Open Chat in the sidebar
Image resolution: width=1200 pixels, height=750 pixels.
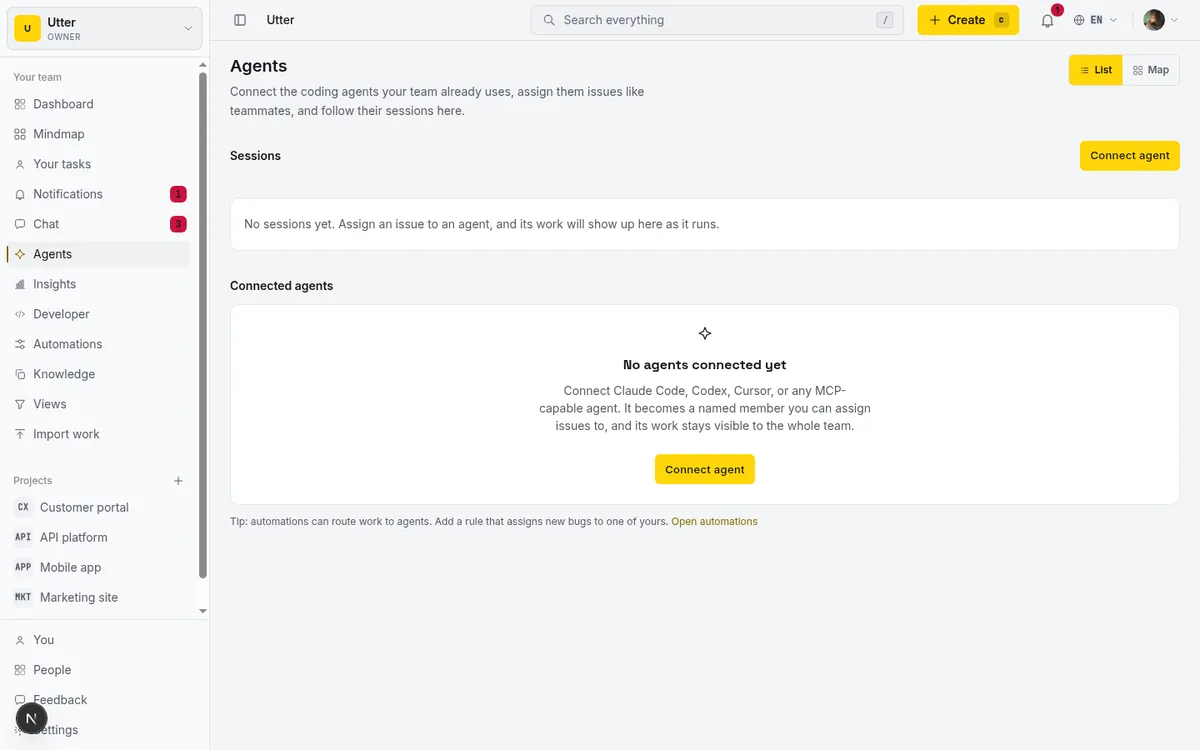pyautogui.click(x=97, y=224)
